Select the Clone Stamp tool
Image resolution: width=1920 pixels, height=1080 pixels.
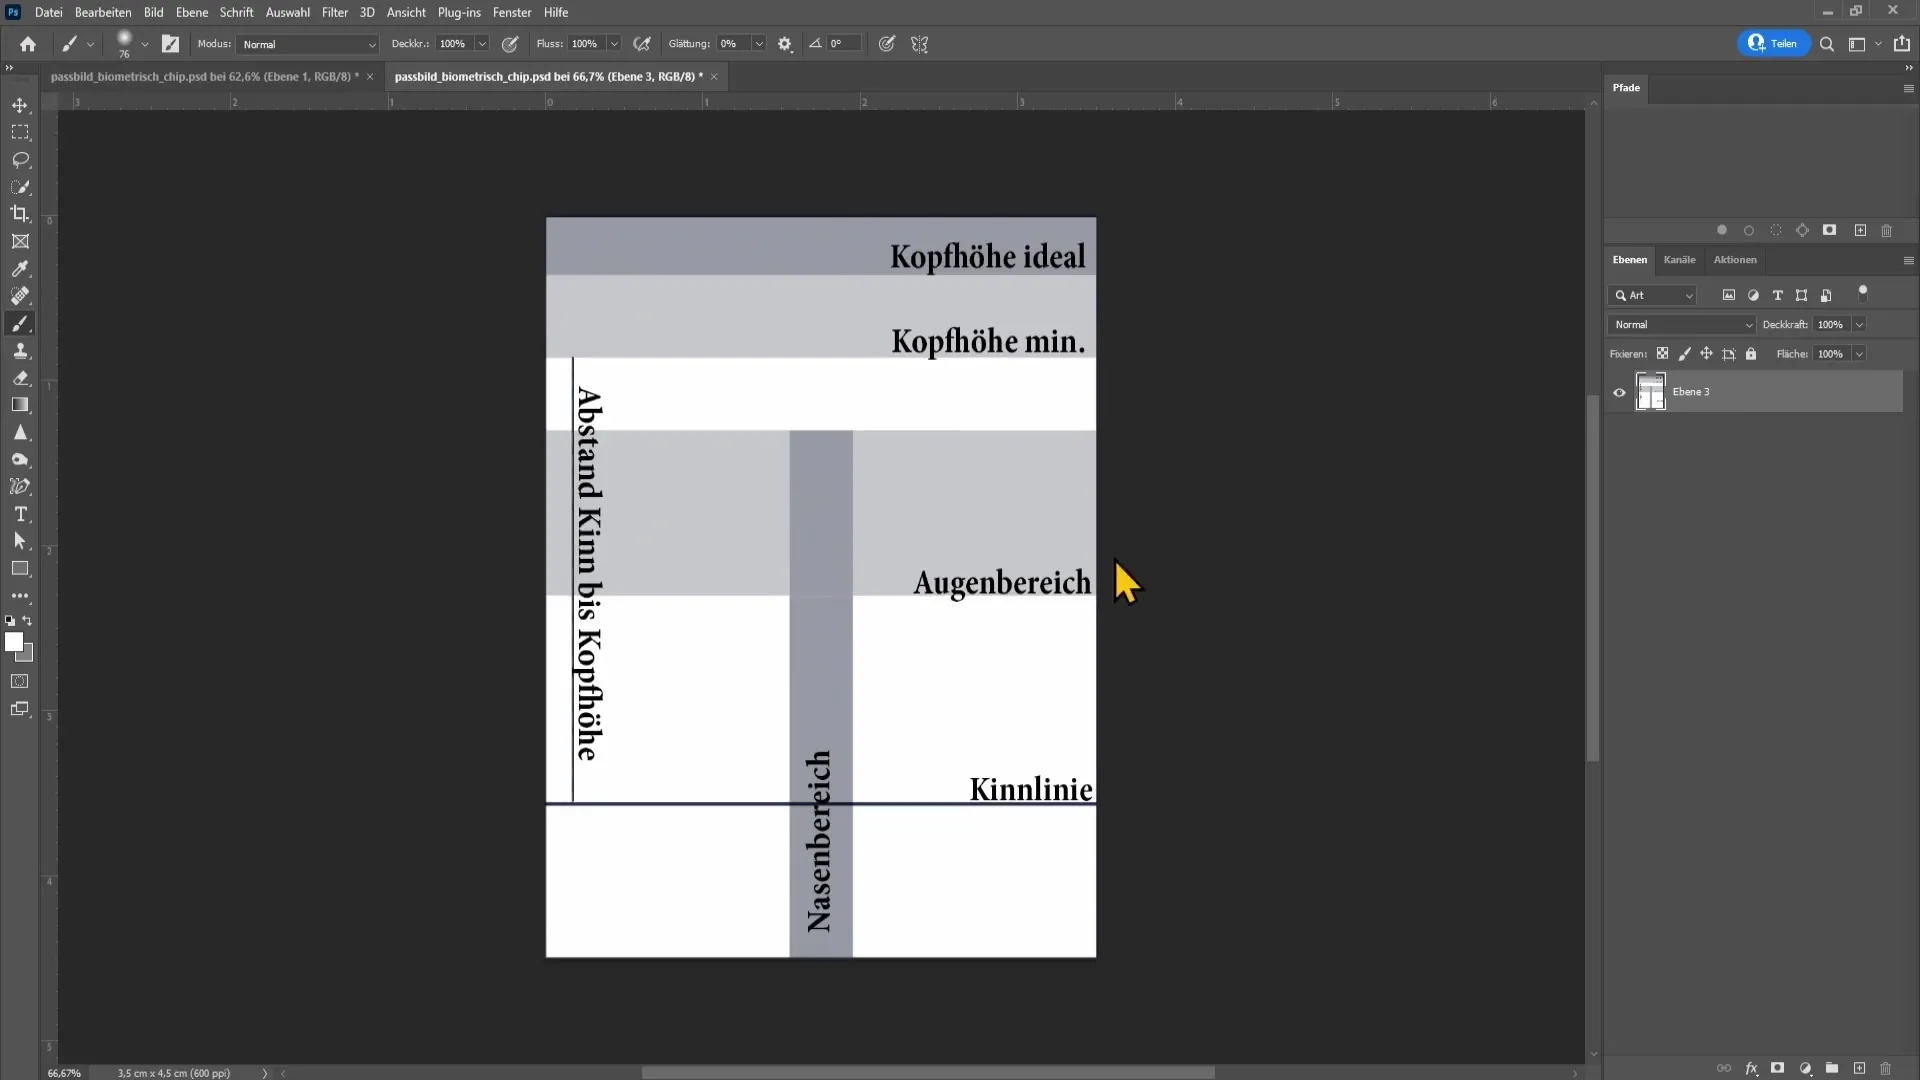tap(20, 351)
